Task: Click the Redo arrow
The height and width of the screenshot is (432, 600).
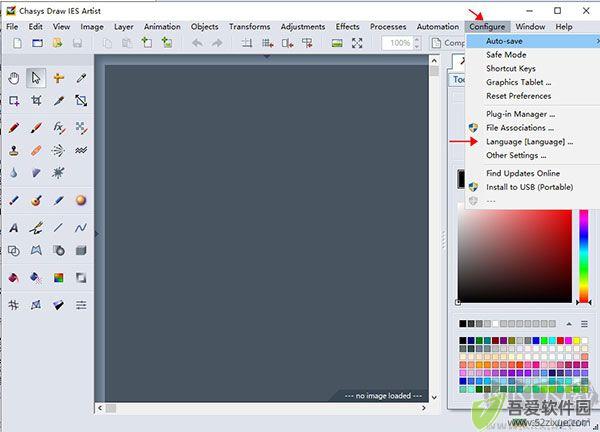Action: point(217,43)
